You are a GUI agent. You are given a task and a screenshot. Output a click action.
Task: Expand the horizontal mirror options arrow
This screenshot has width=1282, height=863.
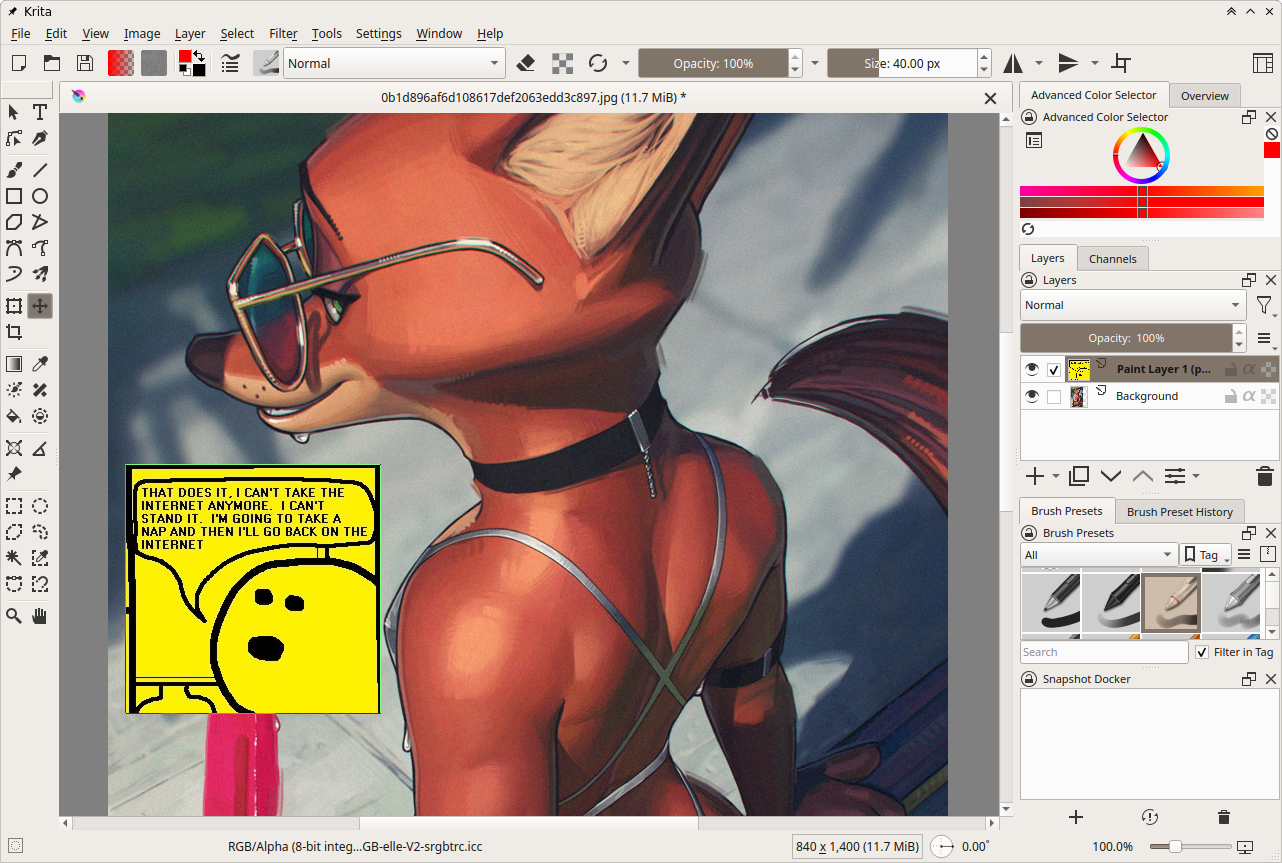tap(1039, 63)
